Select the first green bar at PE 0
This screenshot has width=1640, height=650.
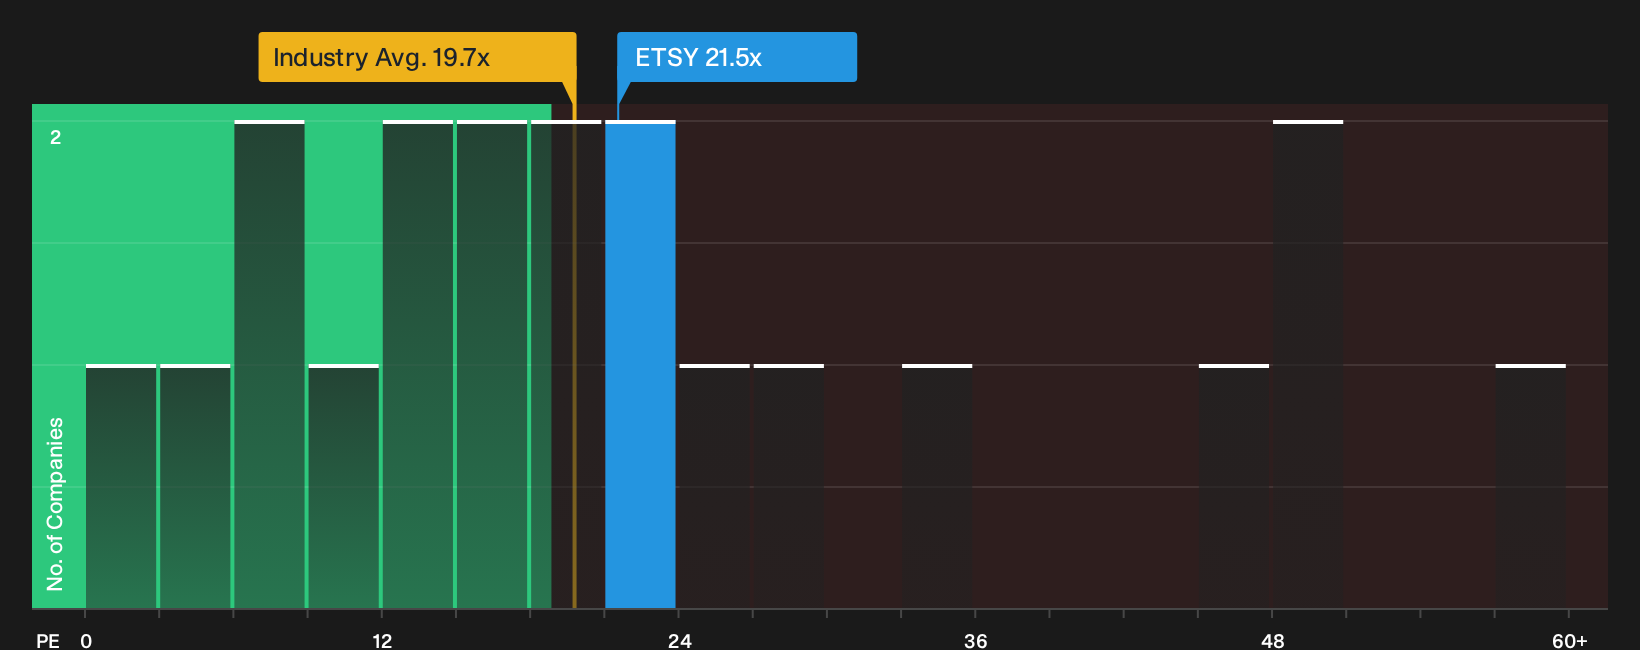point(121,486)
